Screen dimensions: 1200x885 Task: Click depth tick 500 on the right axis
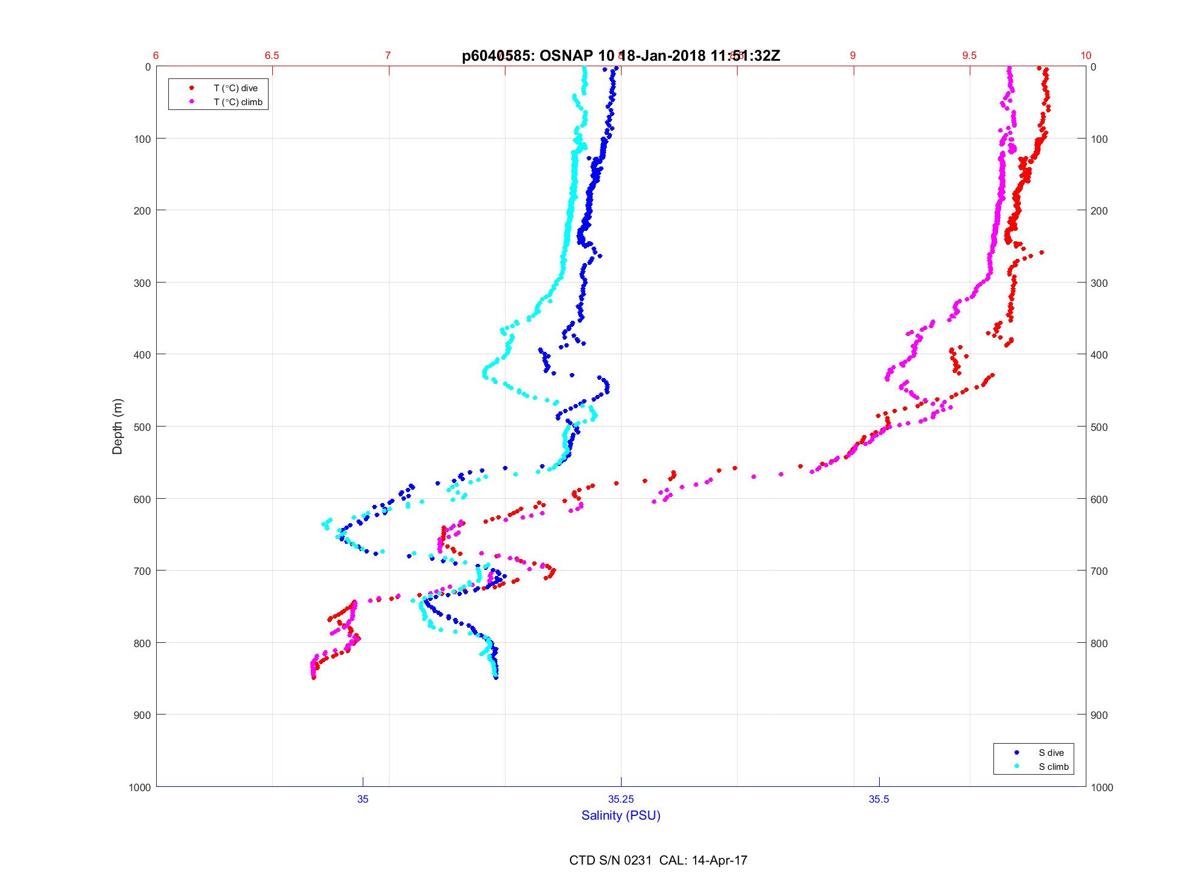tap(1100, 427)
